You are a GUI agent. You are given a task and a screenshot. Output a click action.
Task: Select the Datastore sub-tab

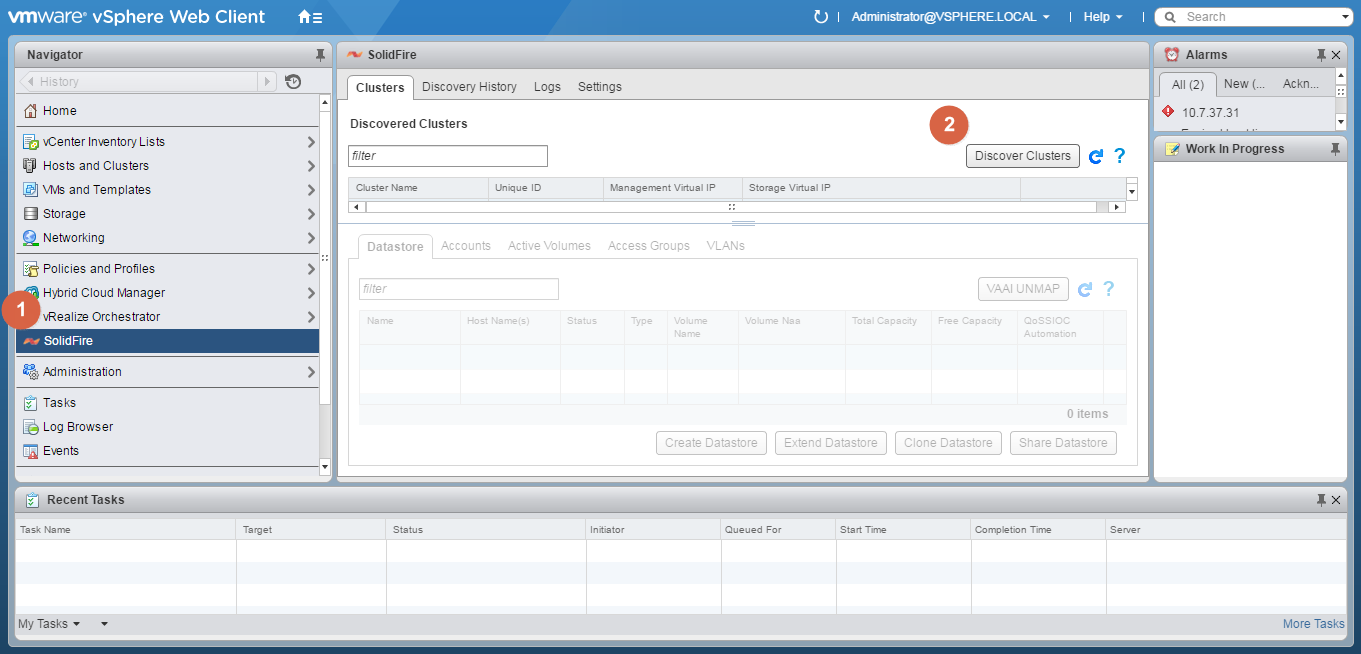(395, 247)
